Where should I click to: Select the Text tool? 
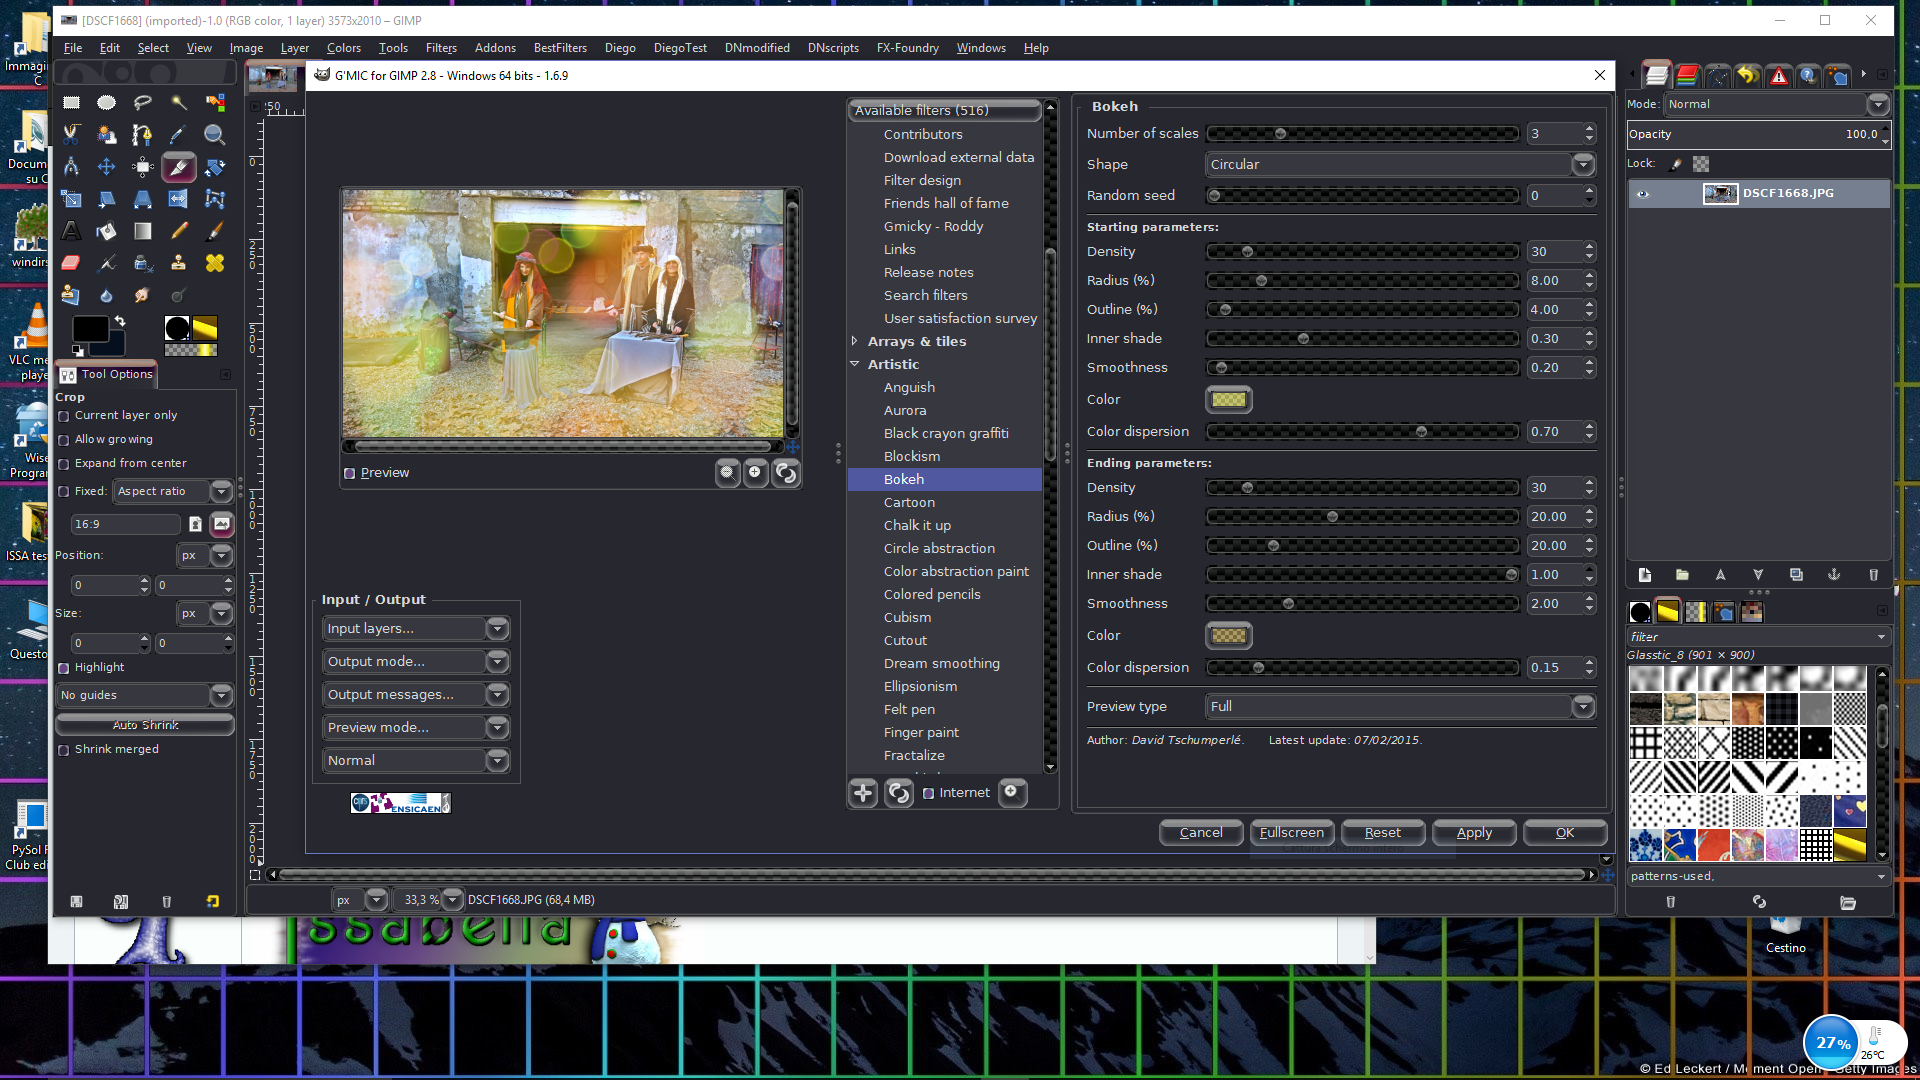point(71,230)
